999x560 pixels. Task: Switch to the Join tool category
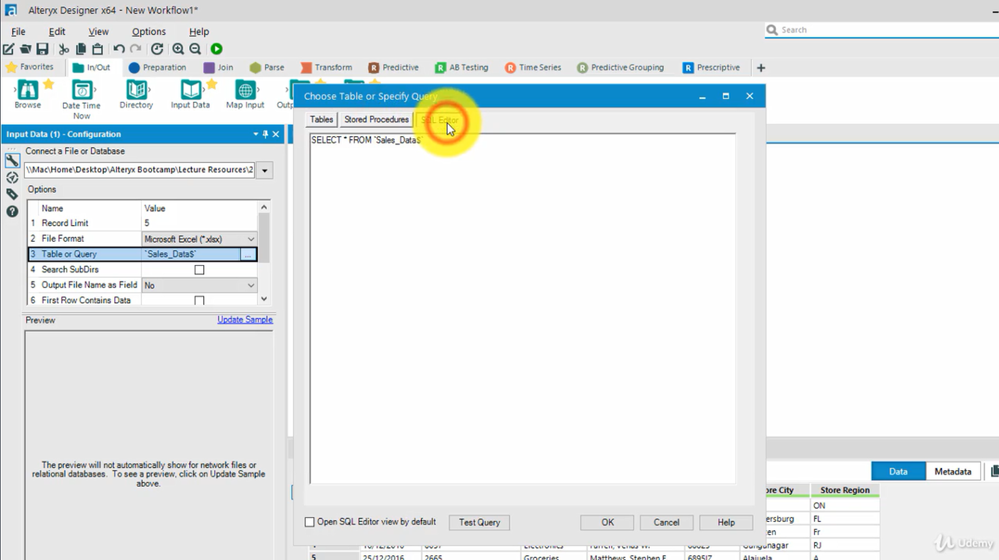click(x=218, y=67)
